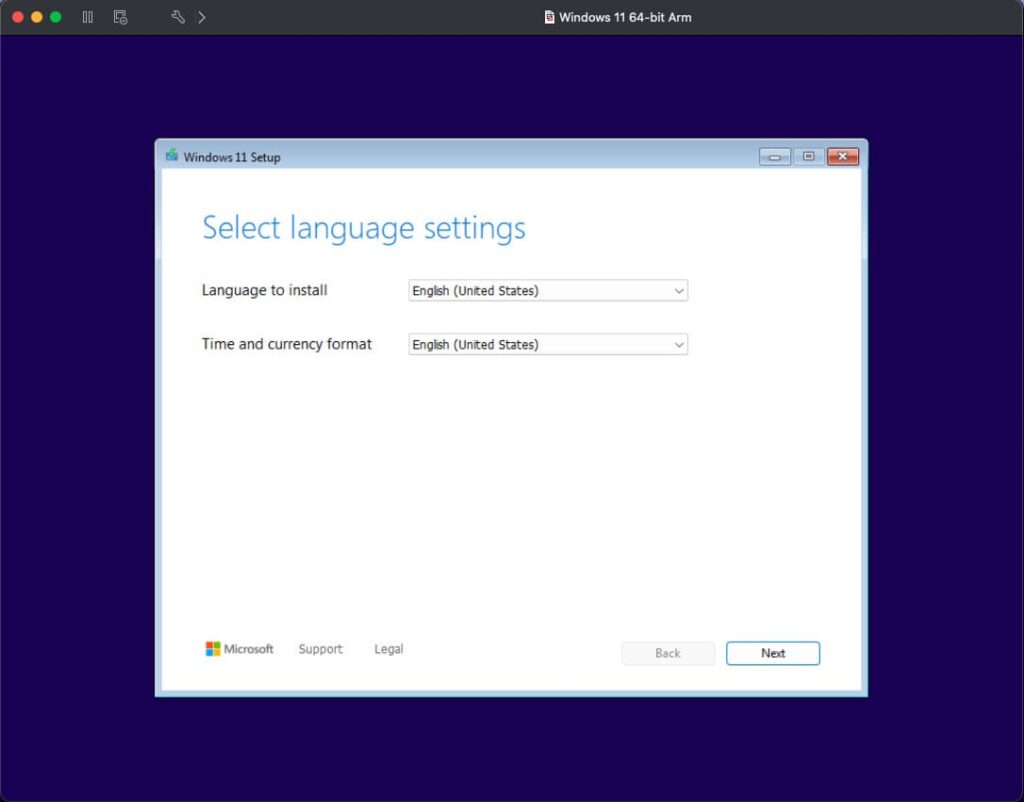Click the Windows 11 Setup title icon
The image size is (1024, 802).
(x=172, y=156)
